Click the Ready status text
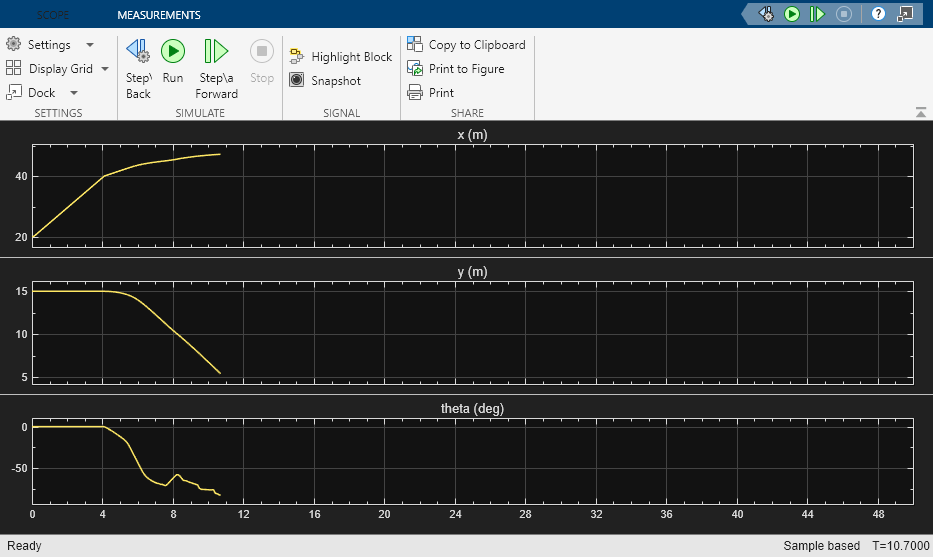Image resolution: width=933 pixels, height=557 pixels. [24, 546]
